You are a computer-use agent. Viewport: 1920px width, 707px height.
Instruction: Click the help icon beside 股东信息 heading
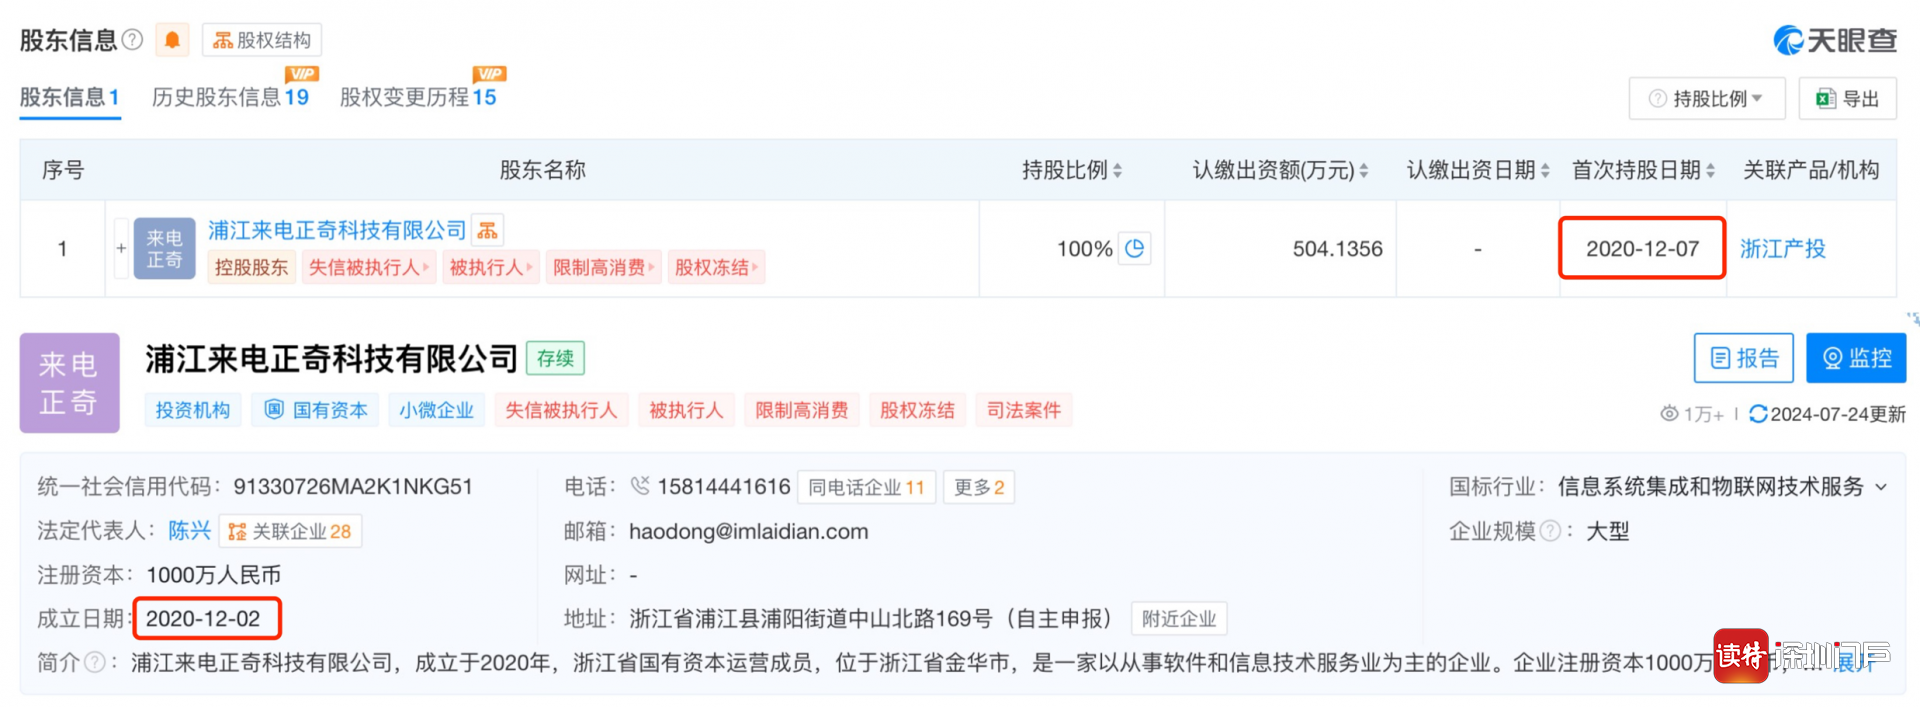click(x=132, y=40)
